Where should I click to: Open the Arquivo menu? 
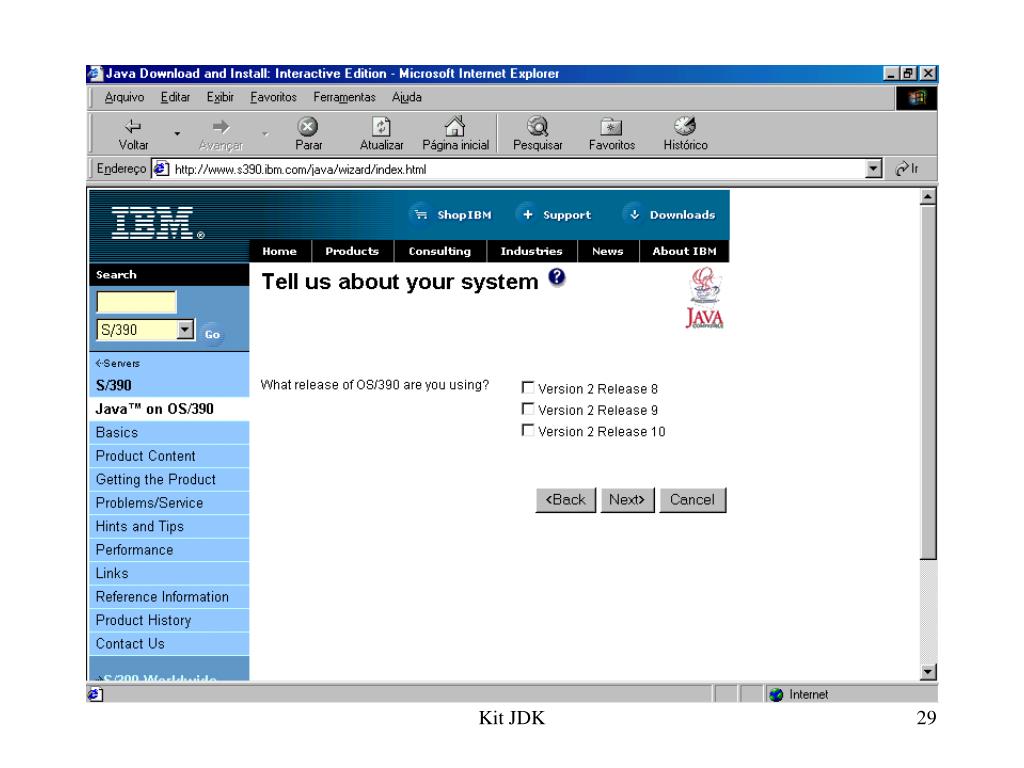click(x=124, y=97)
